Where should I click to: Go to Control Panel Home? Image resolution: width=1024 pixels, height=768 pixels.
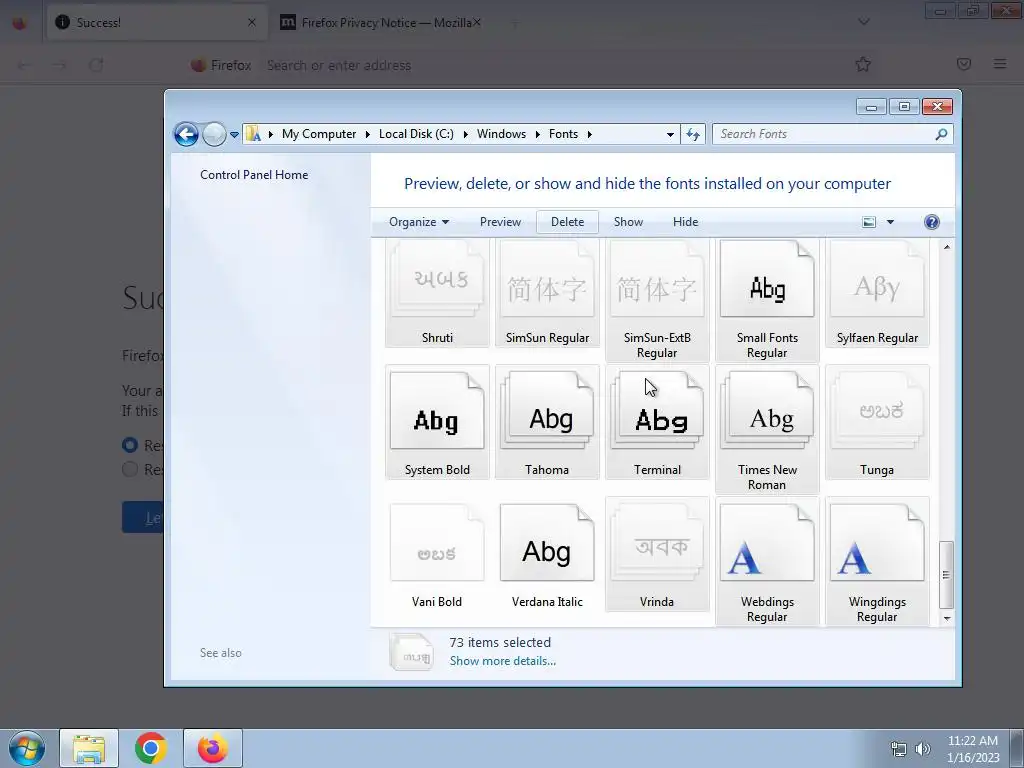click(254, 175)
